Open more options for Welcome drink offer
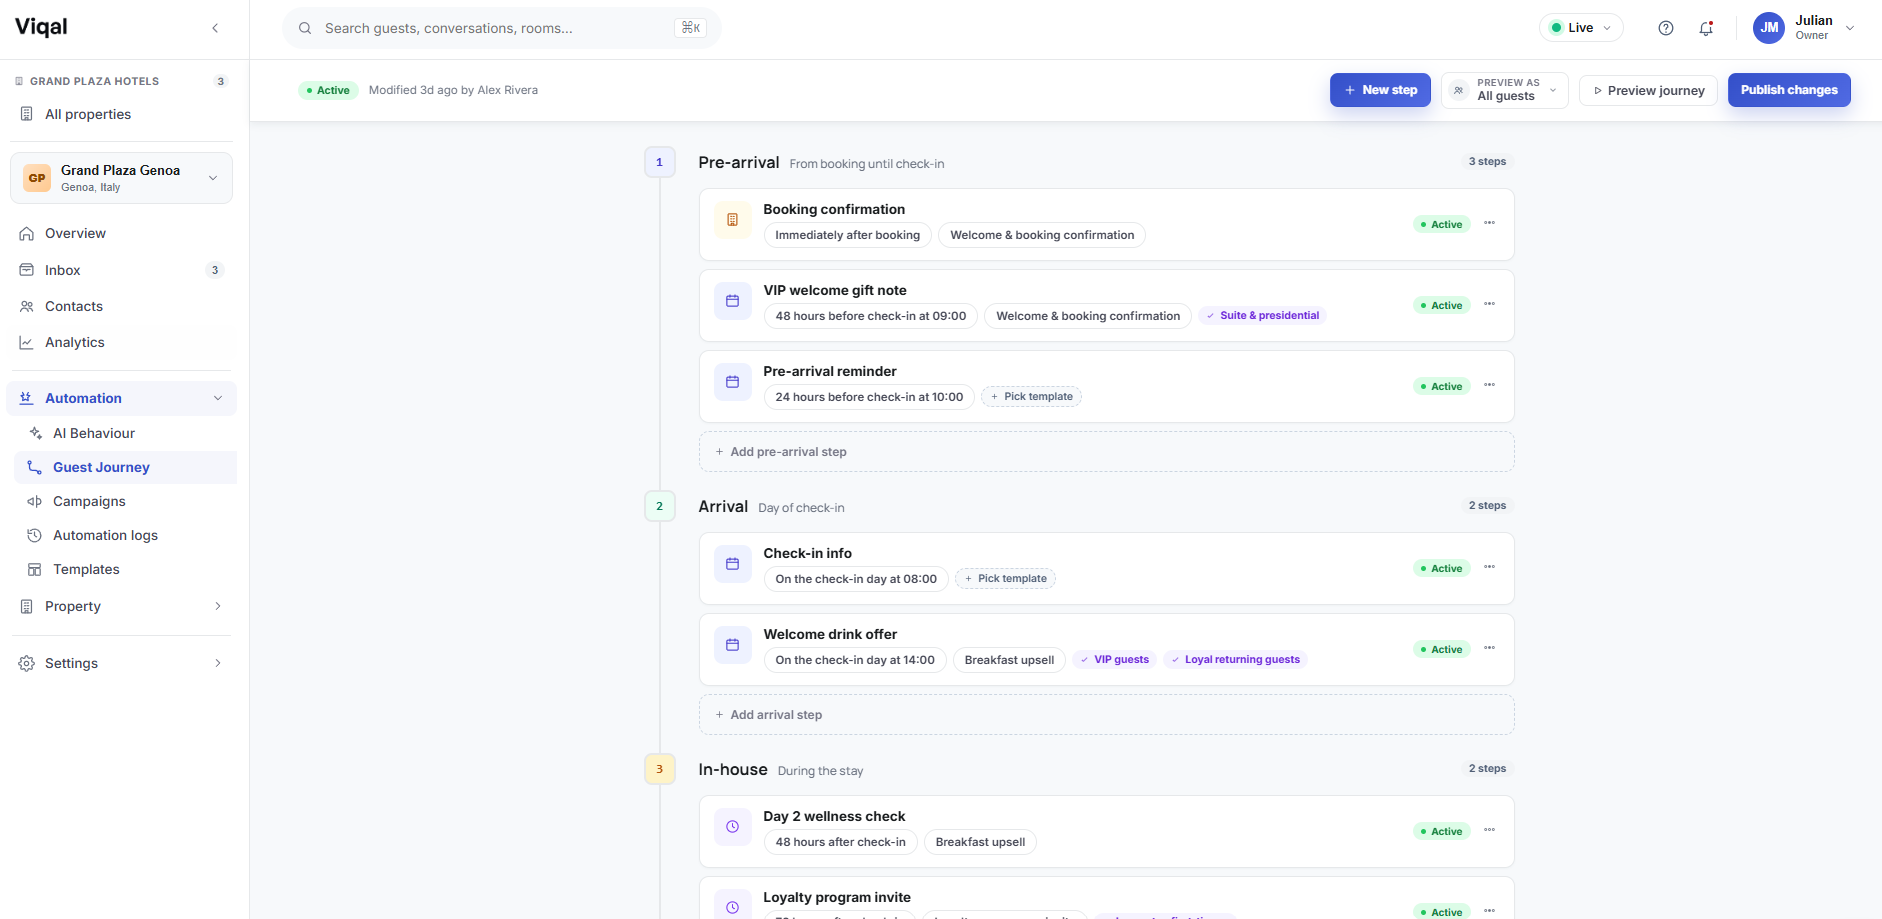 (x=1489, y=648)
